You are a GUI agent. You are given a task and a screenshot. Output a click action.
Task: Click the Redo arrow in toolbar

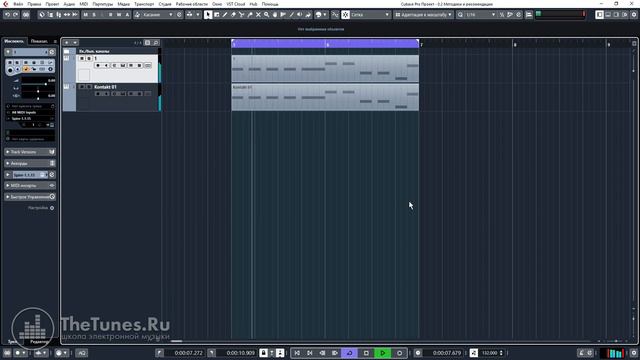(16, 15)
